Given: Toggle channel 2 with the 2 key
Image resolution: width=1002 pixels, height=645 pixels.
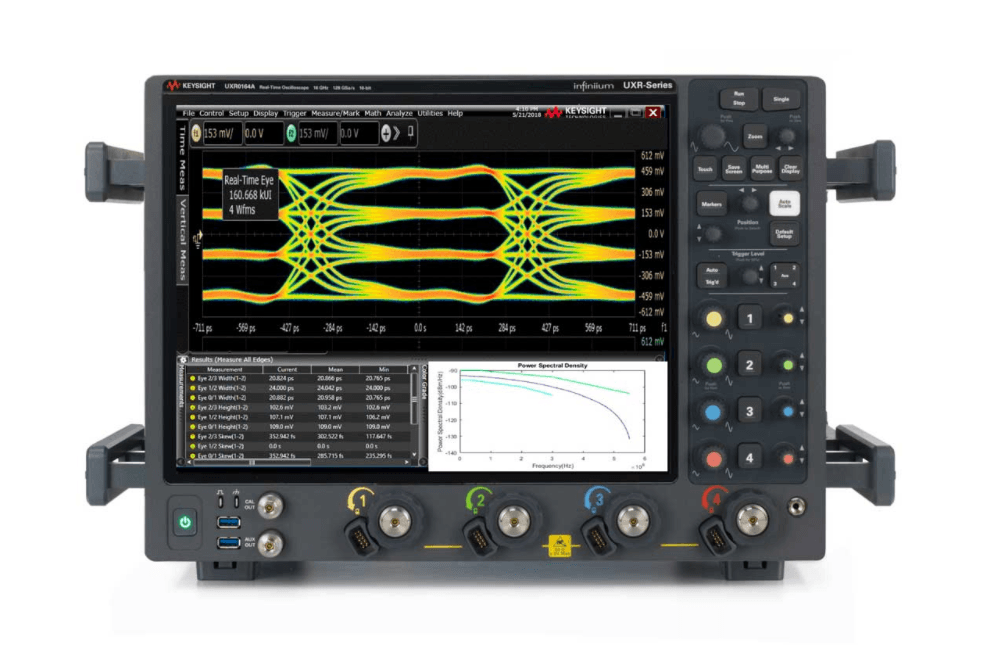Looking at the screenshot, I should 750,365.
